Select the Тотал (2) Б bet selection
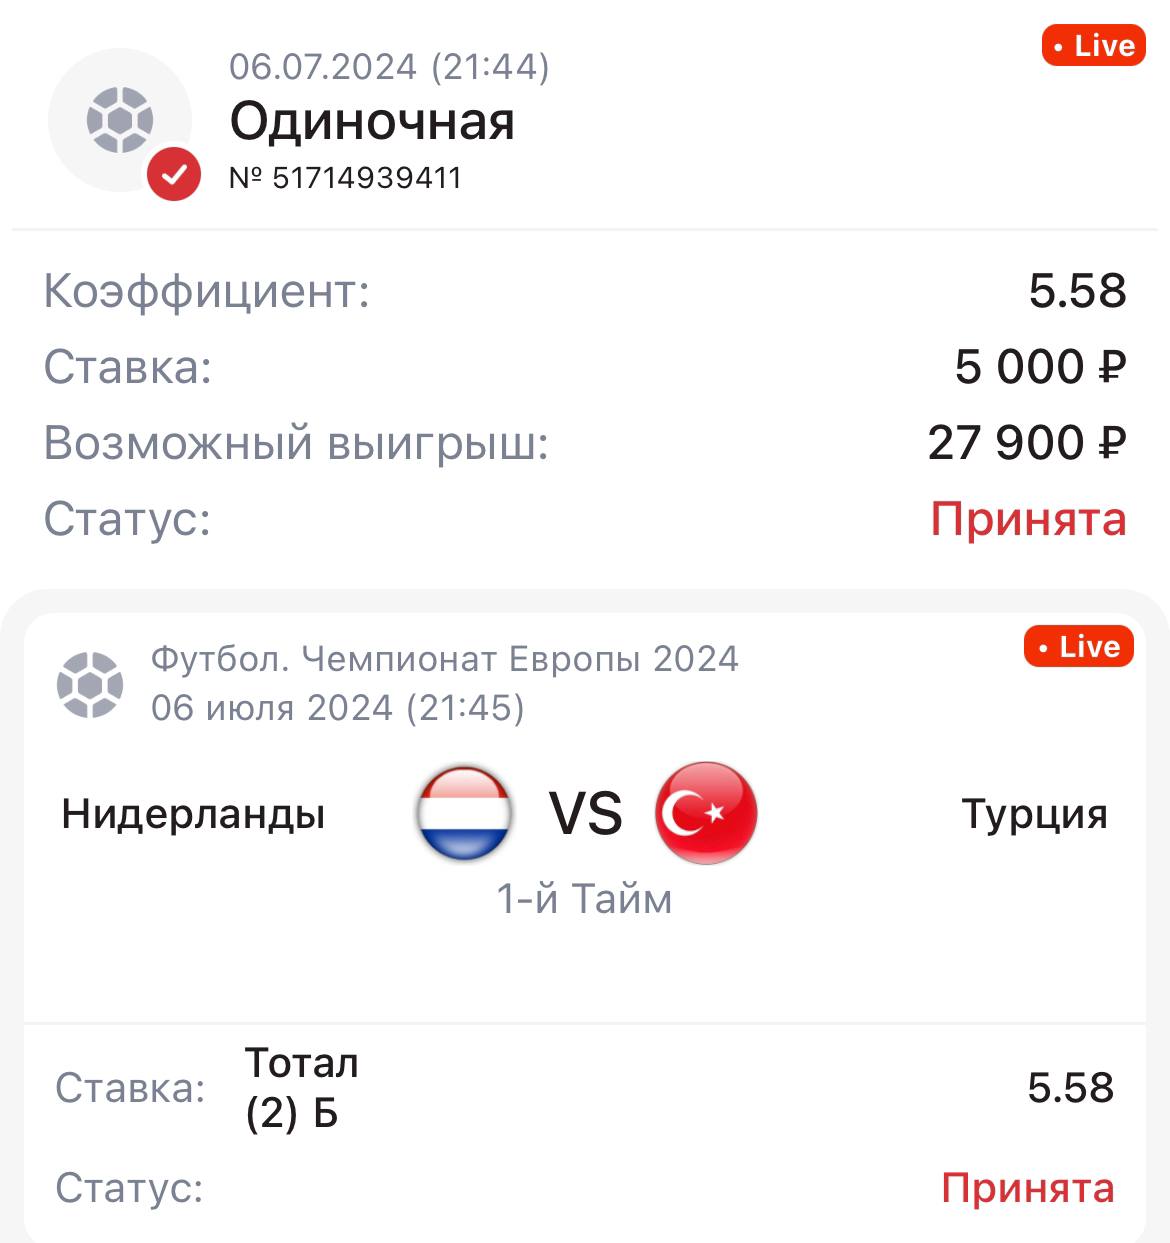Screen dimensions: 1170x1243 301,1088
